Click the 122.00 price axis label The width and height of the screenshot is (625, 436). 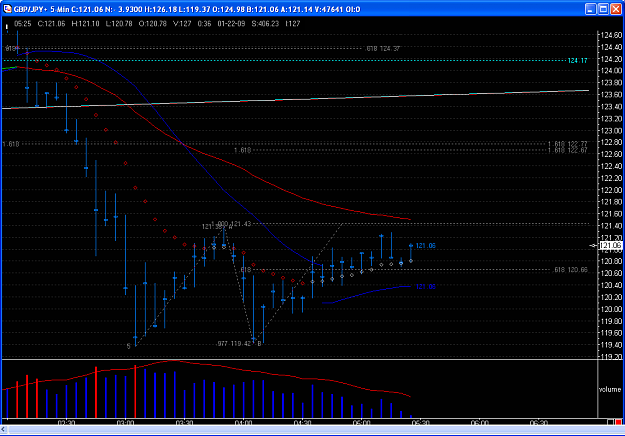pos(611,190)
